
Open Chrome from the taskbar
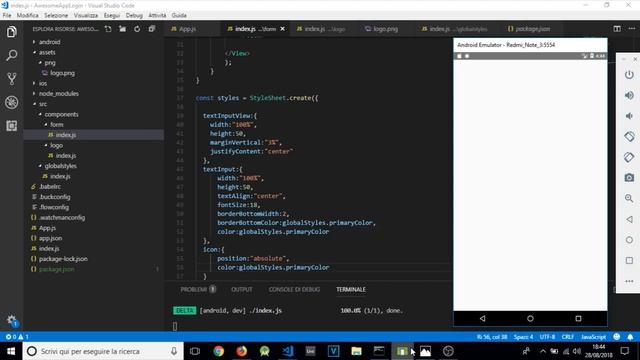tap(219, 351)
